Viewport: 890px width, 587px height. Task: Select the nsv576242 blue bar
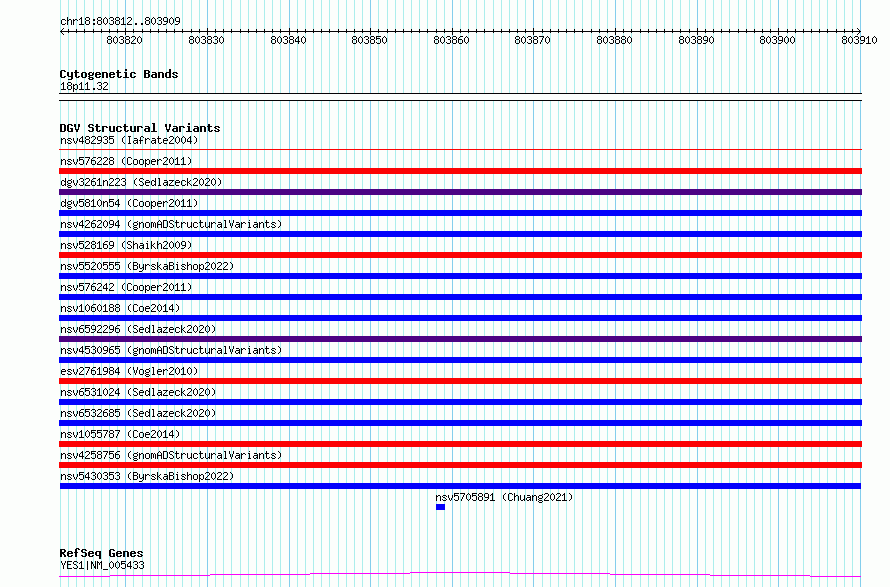click(x=460, y=297)
